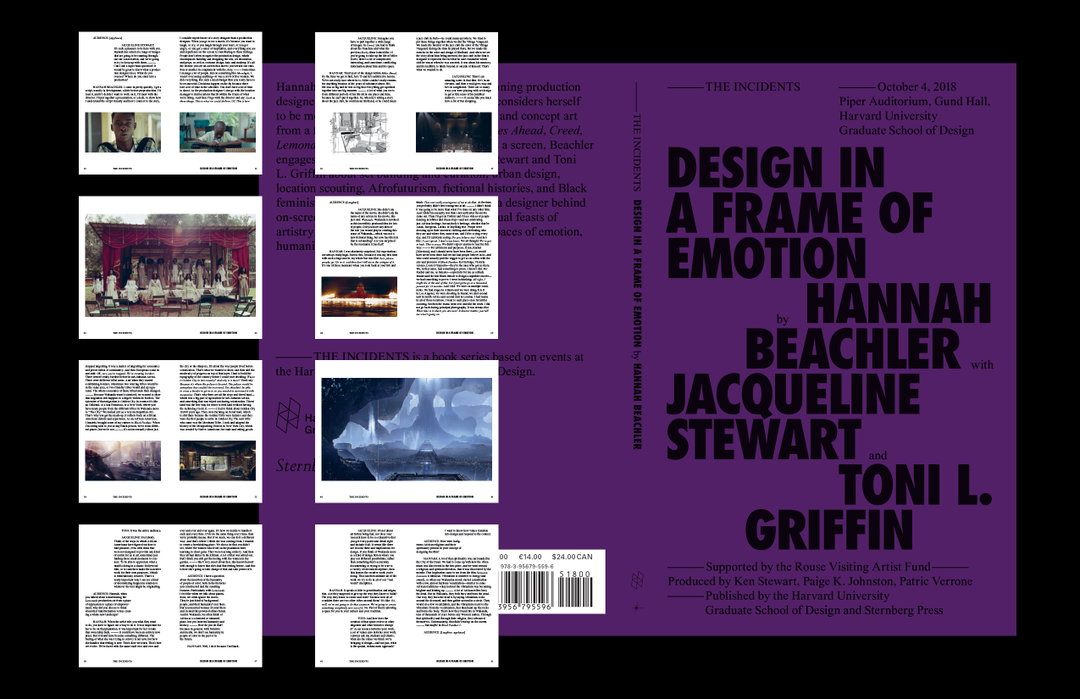Click the '$24.00 CAN' price
Screen dimensions: 1080x699
pyautogui.click(x=572, y=556)
